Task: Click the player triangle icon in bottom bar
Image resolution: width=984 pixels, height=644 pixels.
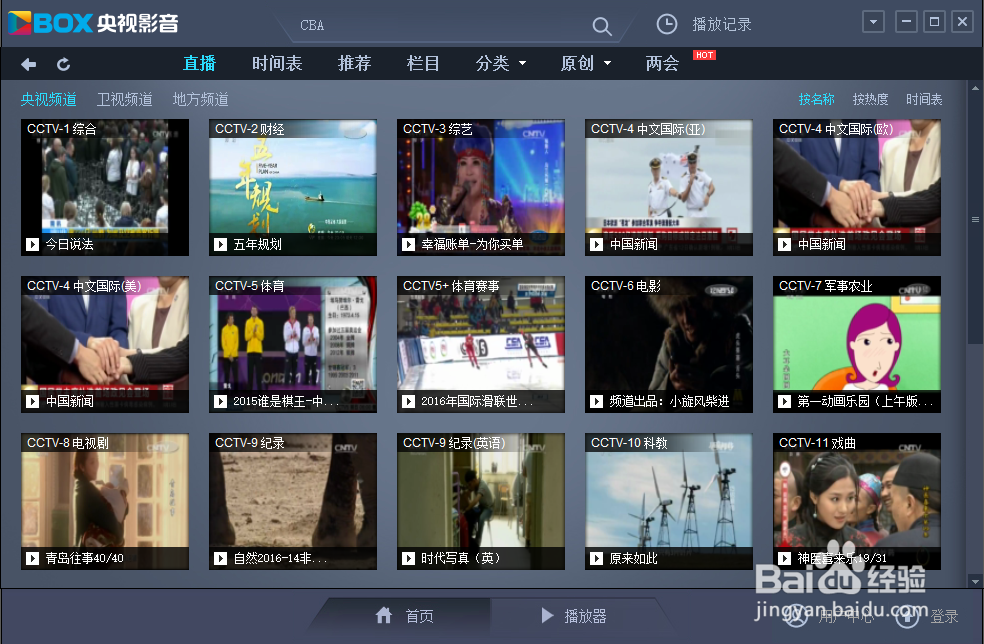Action: 547,615
